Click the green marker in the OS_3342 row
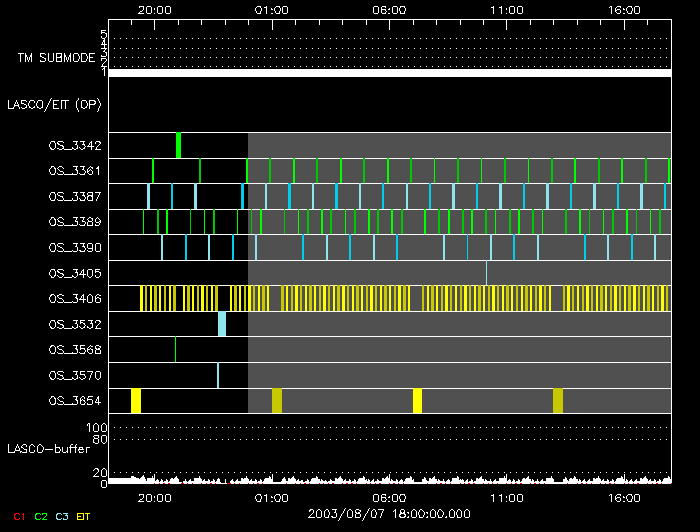 tap(178, 145)
